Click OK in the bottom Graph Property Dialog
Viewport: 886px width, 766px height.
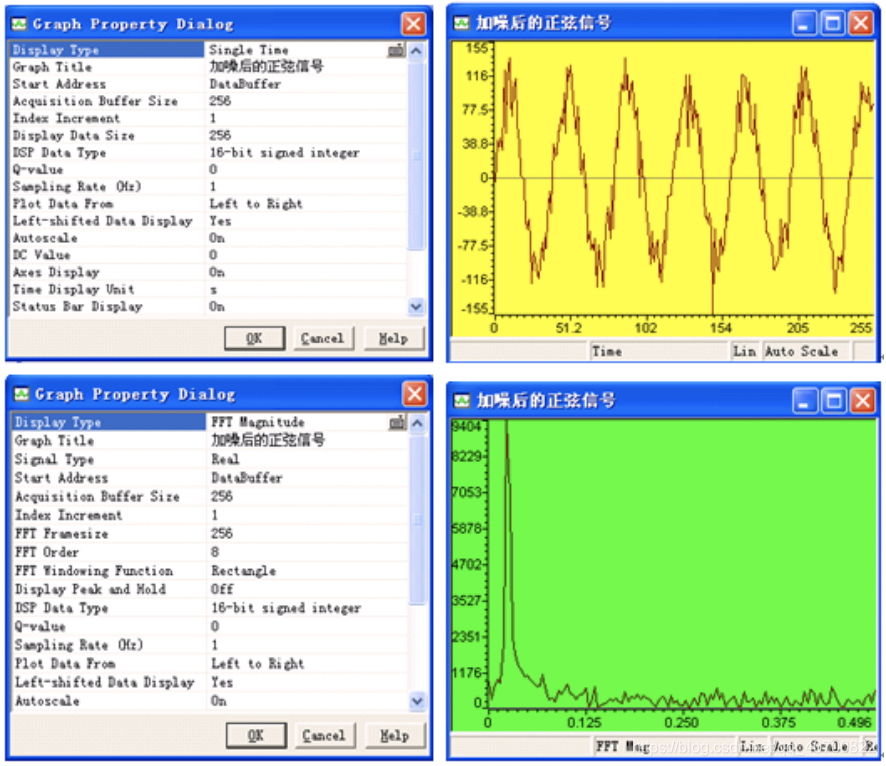coord(256,735)
